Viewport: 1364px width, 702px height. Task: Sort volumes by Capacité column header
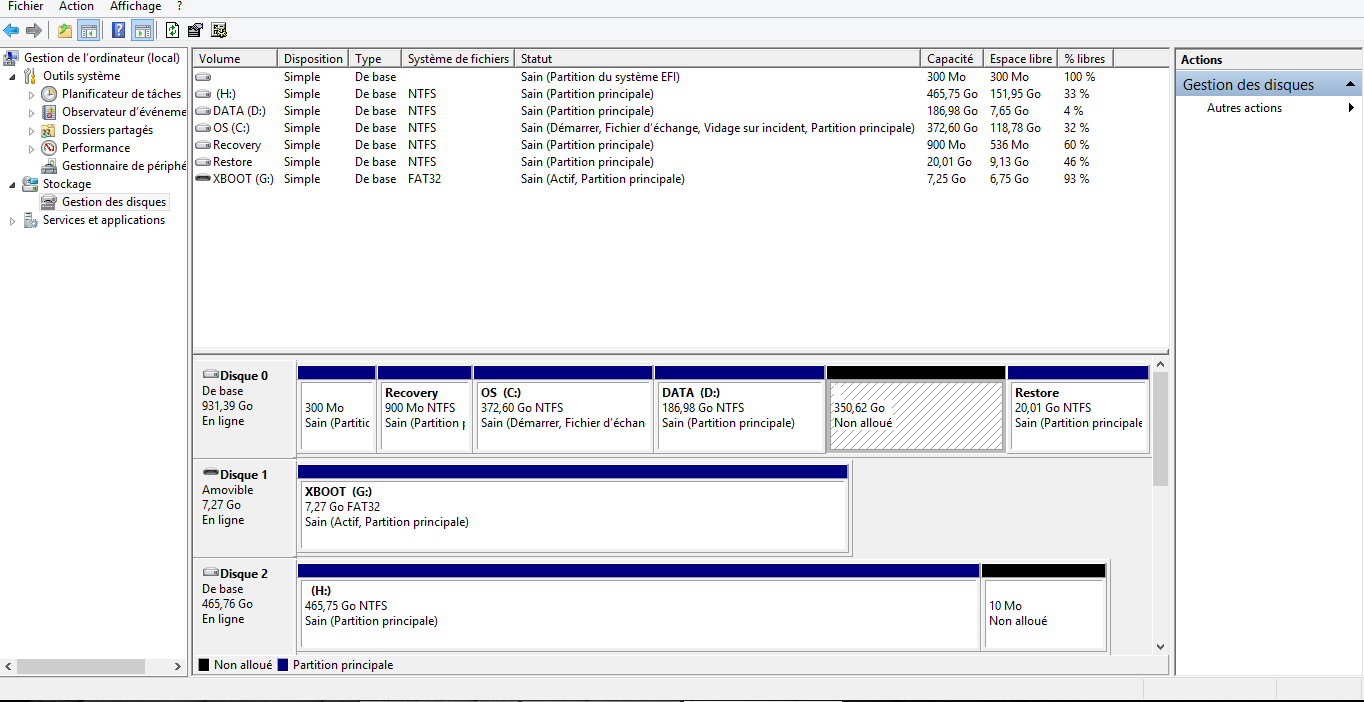point(949,59)
